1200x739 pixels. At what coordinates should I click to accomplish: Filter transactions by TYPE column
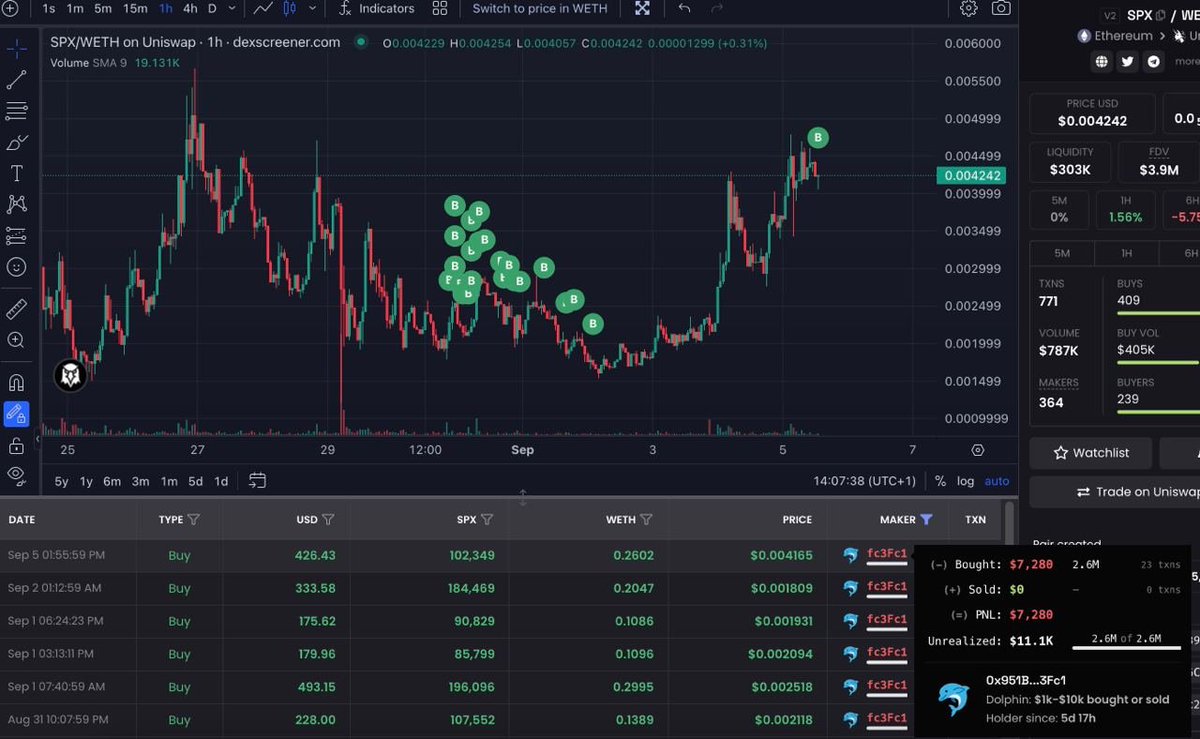tap(193, 520)
